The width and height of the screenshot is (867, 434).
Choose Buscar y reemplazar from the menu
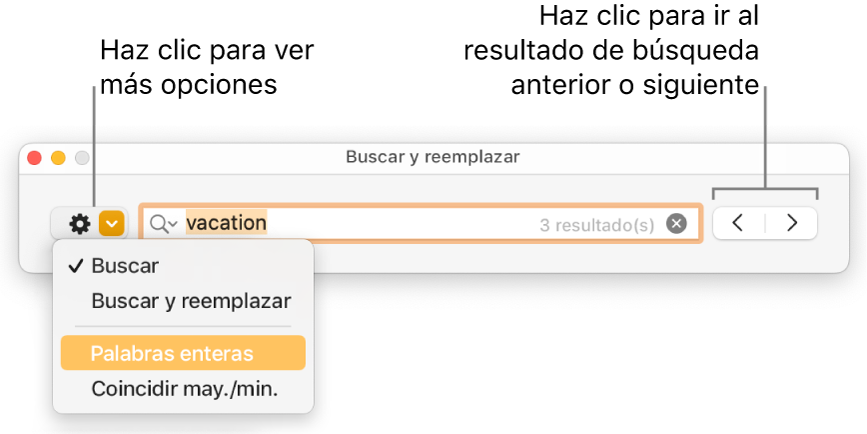[190, 300]
